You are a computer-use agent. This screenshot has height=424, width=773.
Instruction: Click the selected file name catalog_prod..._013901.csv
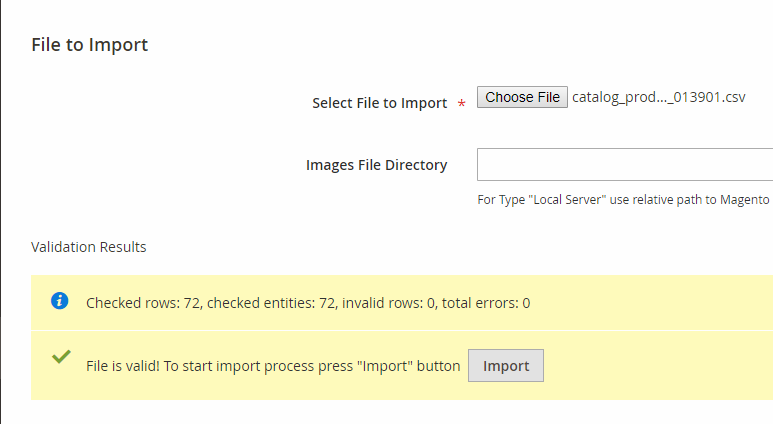pyautogui.click(x=659, y=97)
